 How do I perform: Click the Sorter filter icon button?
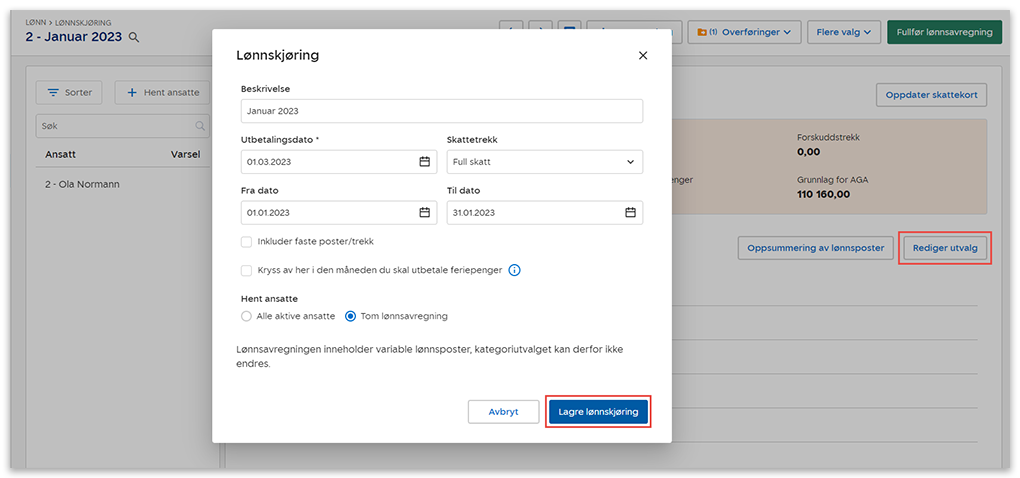[69, 93]
